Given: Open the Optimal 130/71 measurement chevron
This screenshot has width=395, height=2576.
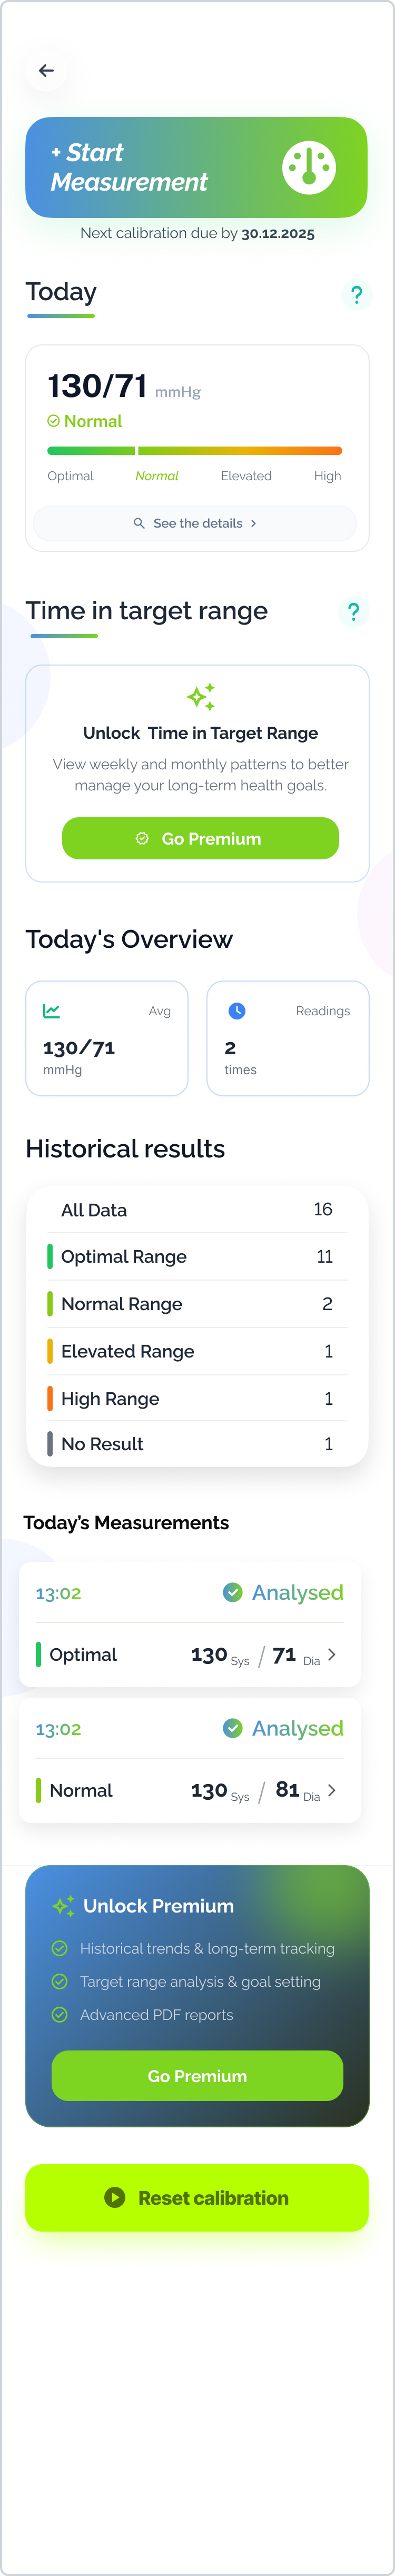Looking at the screenshot, I should point(332,1655).
